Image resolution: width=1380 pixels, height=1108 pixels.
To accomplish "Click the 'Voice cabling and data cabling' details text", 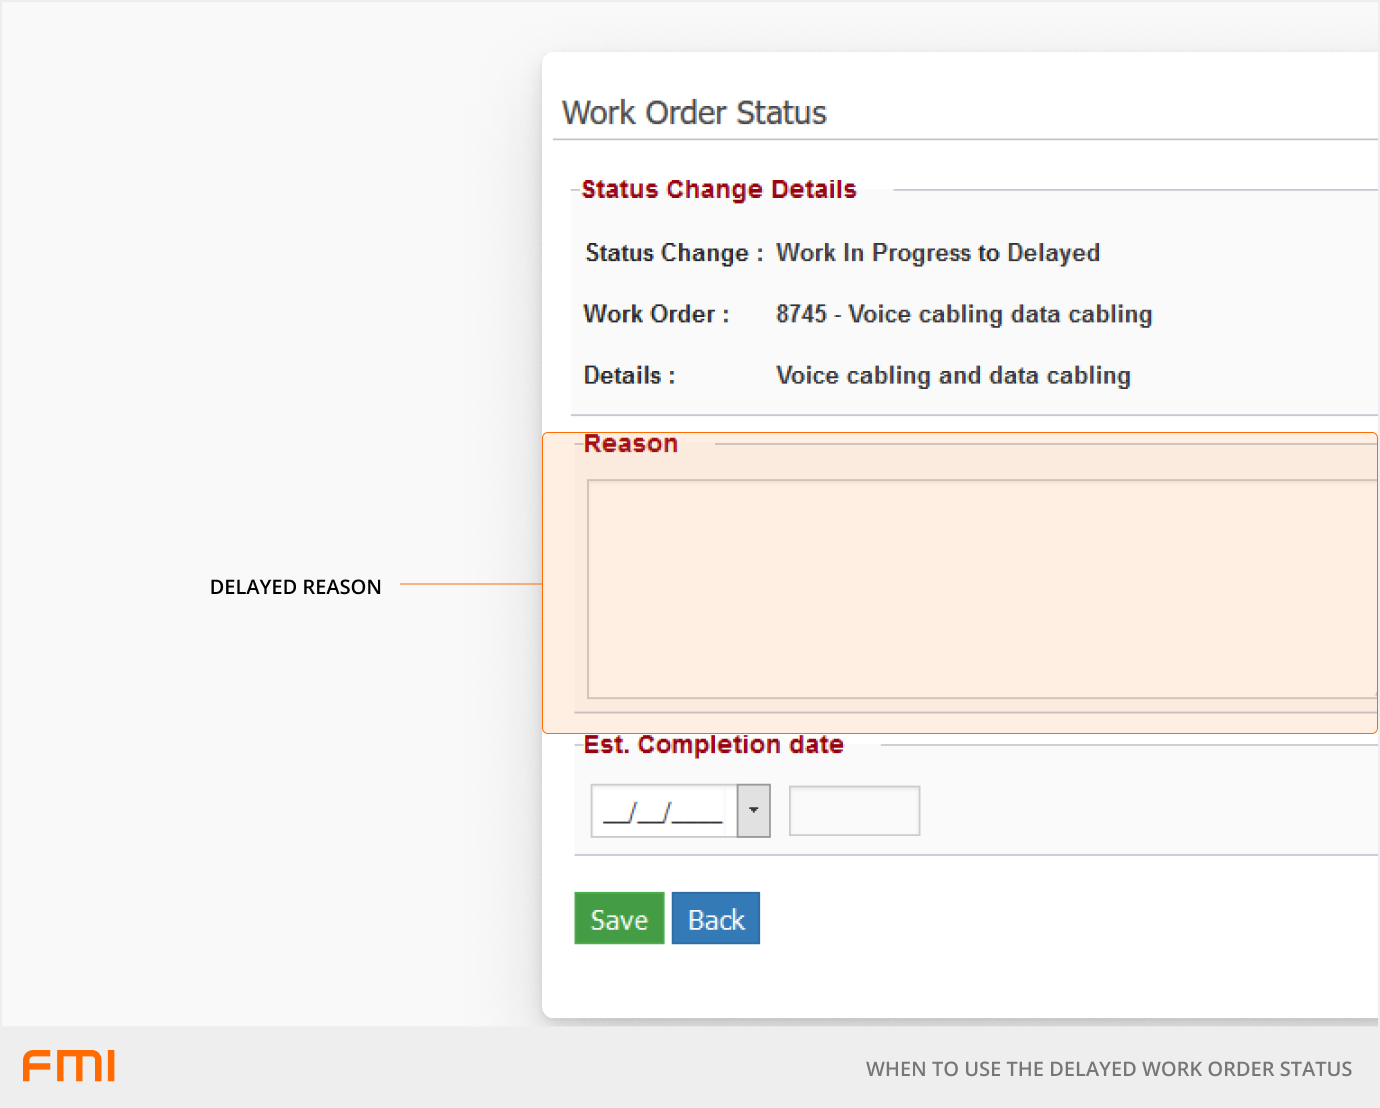I will tap(952, 376).
